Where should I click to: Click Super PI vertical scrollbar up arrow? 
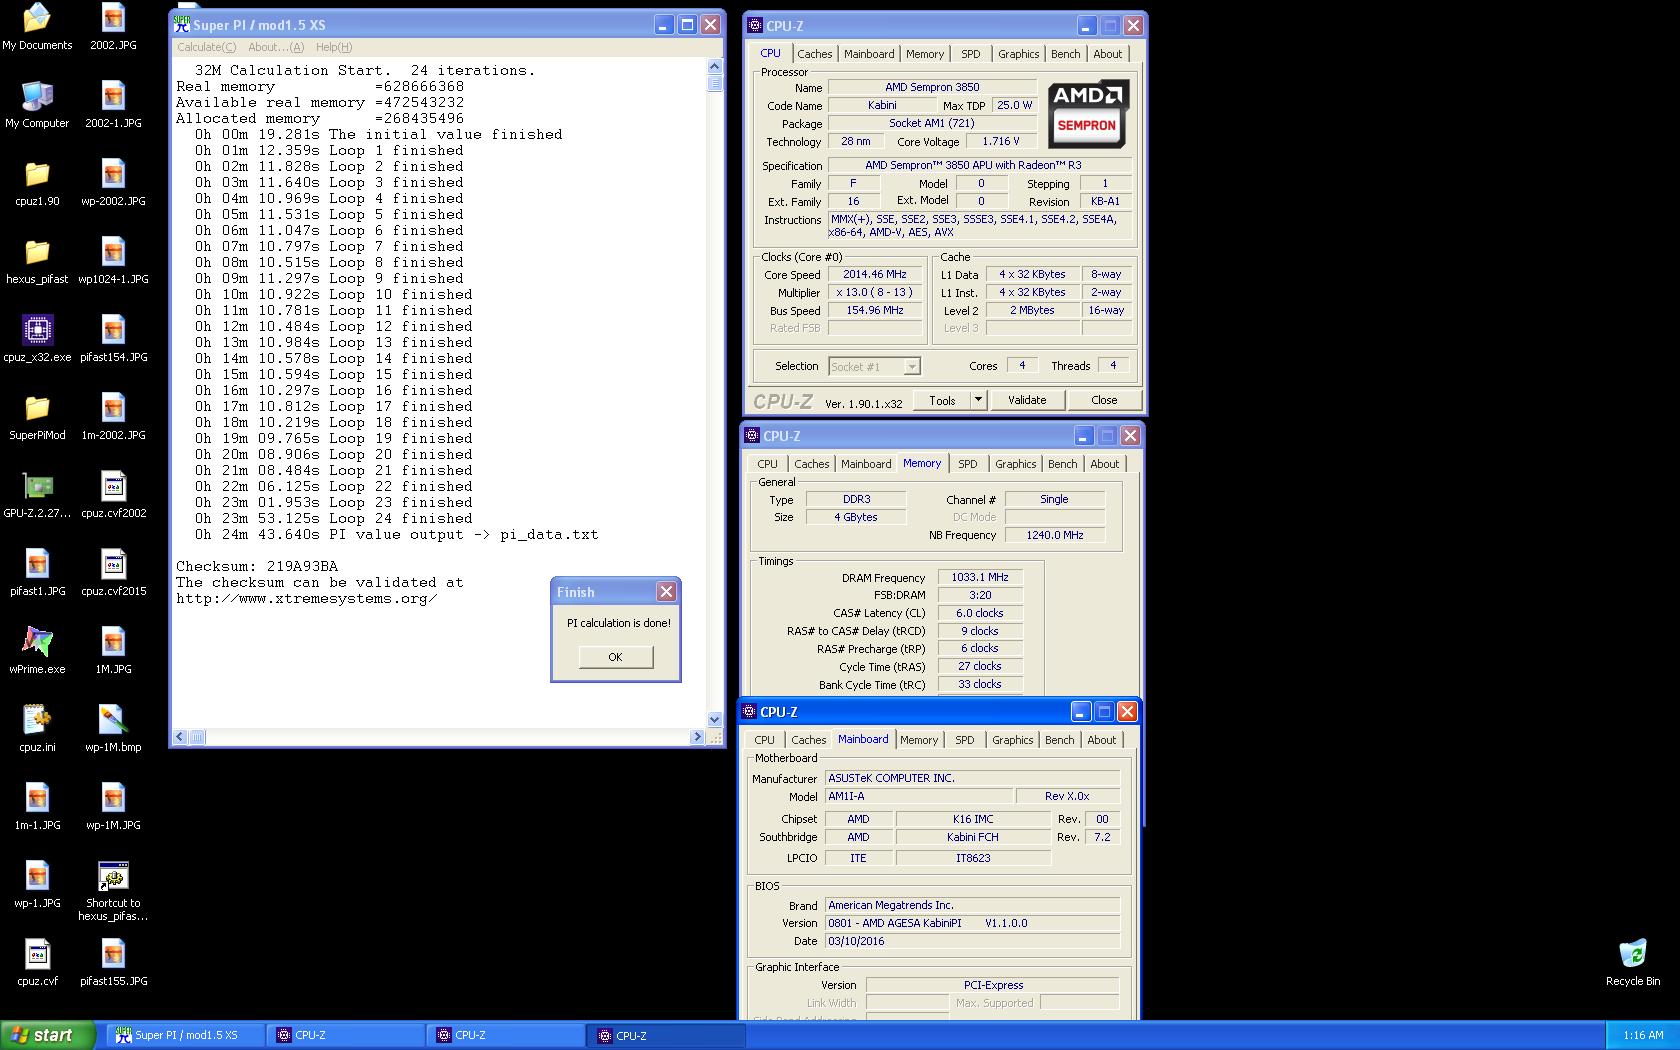point(714,67)
